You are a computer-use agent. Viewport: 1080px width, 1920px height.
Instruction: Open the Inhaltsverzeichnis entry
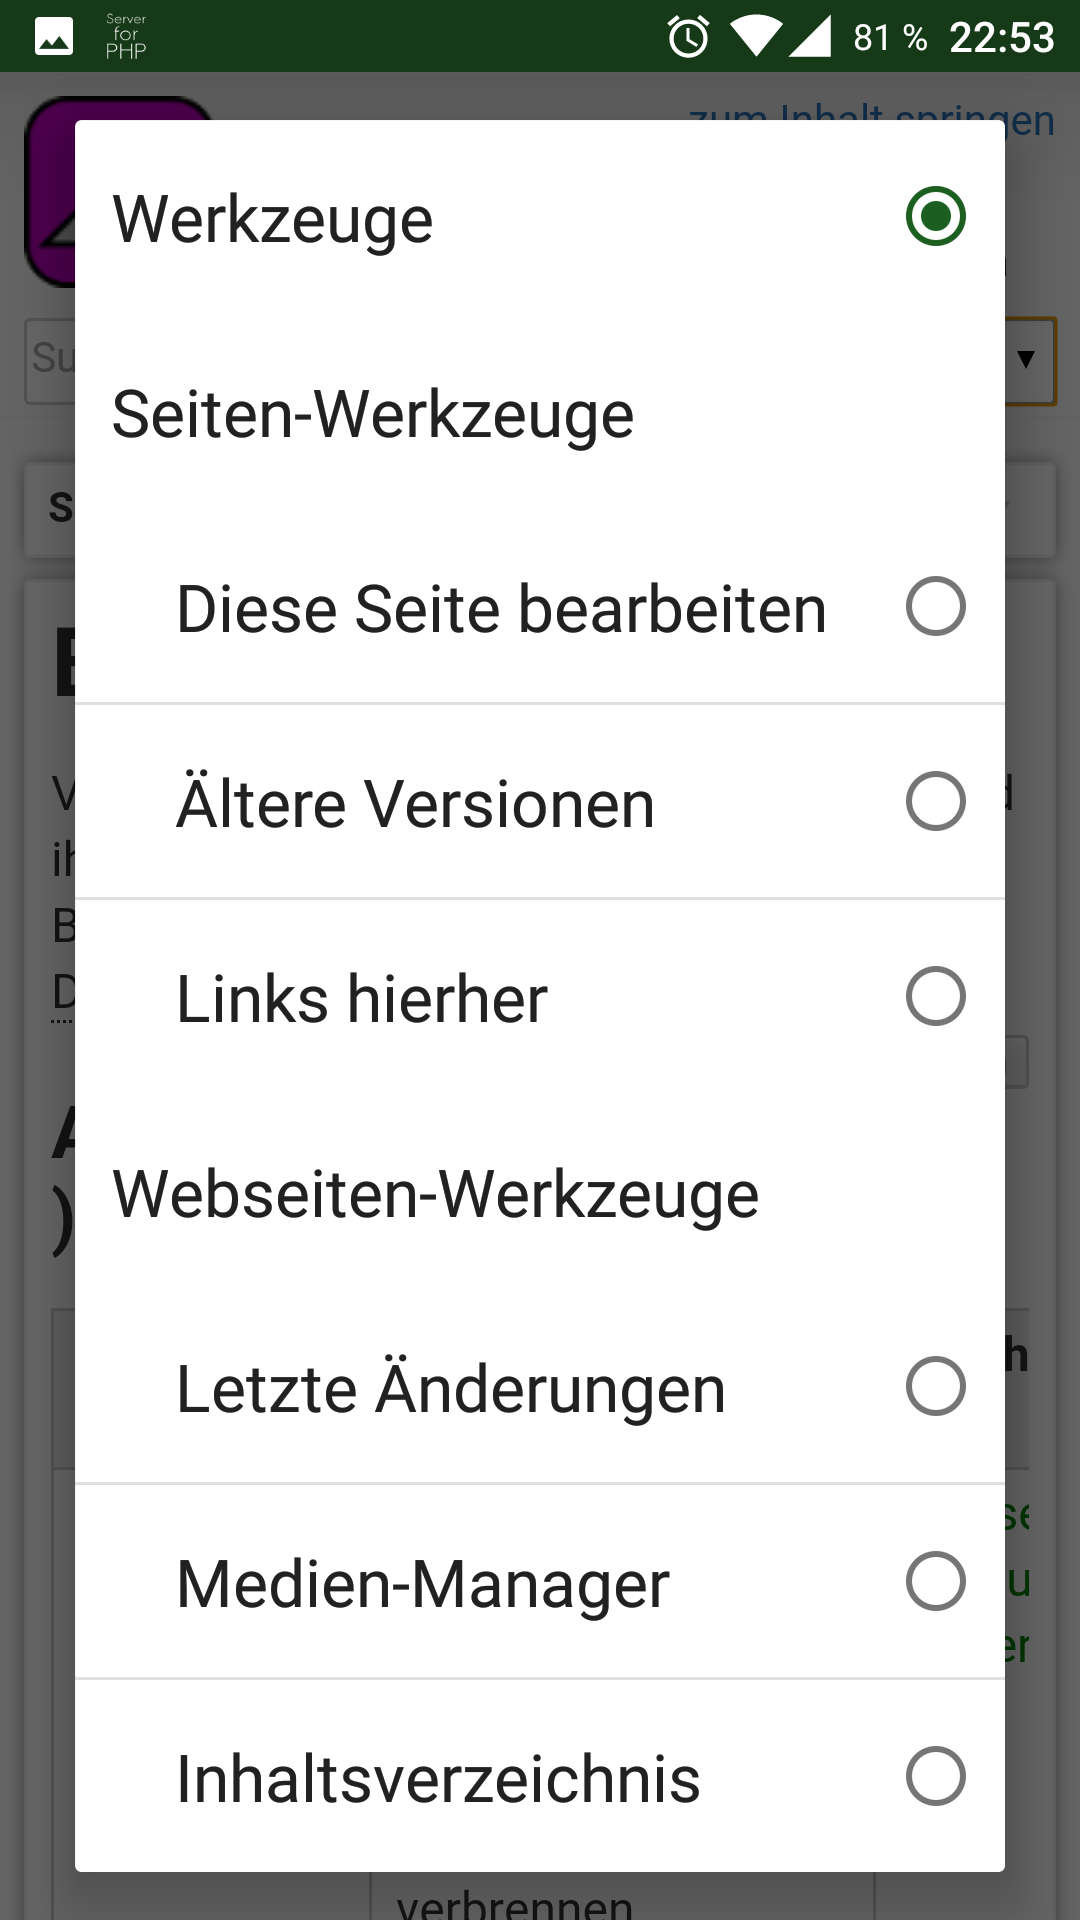pos(438,1779)
